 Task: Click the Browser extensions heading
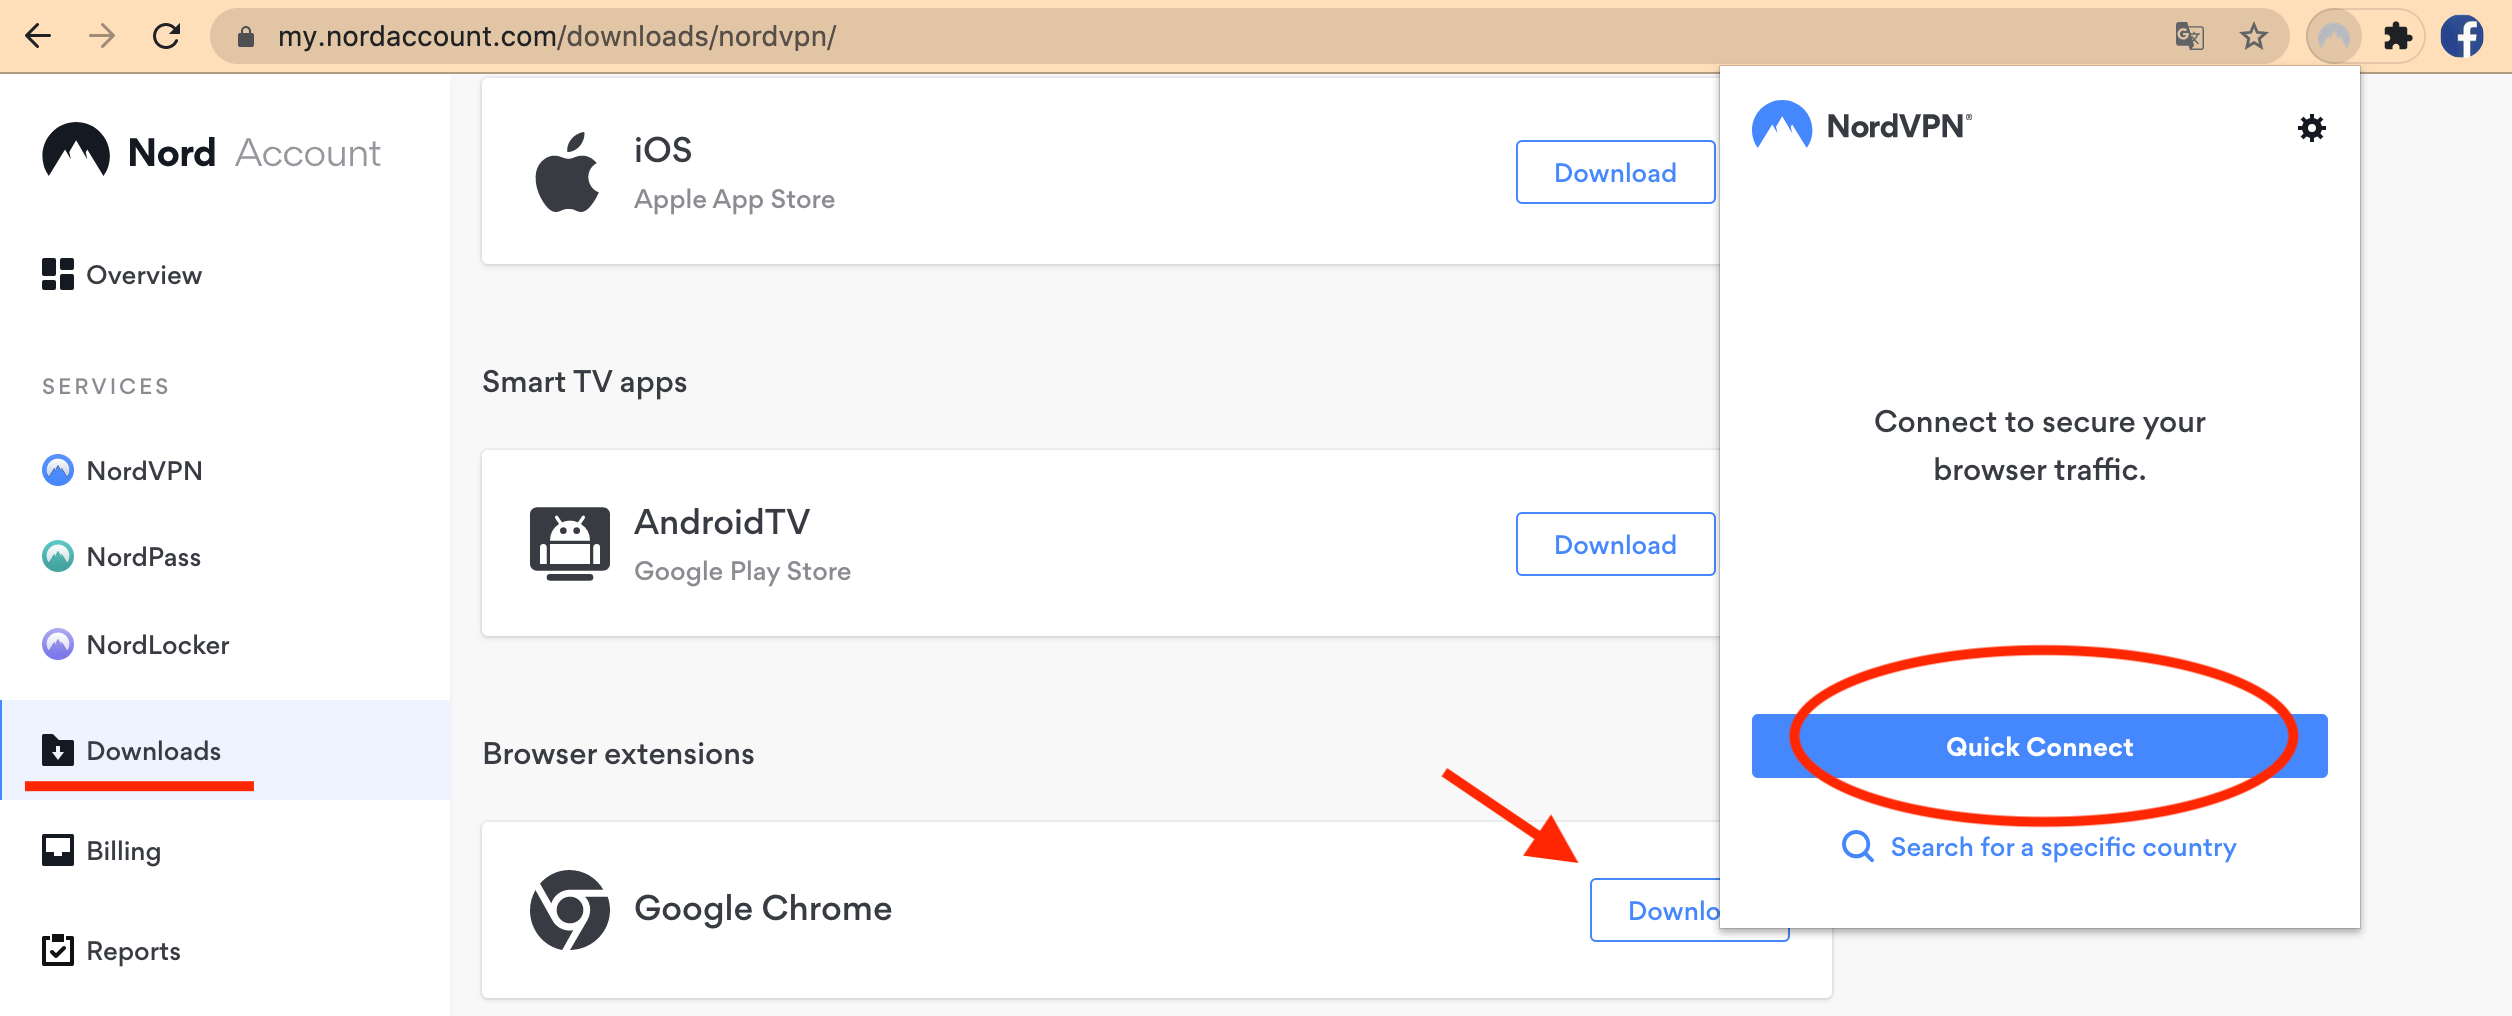[x=618, y=753]
